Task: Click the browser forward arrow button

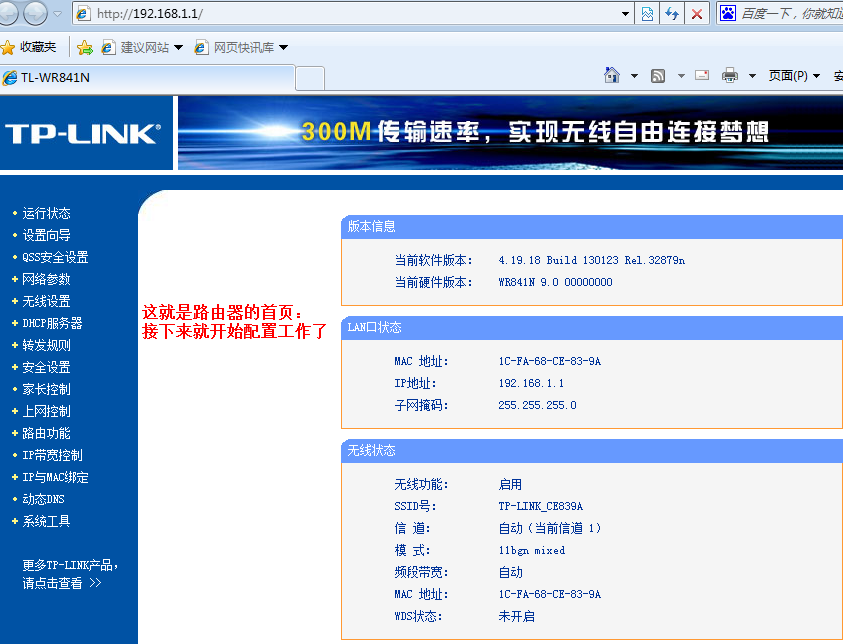Action: (35, 13)
